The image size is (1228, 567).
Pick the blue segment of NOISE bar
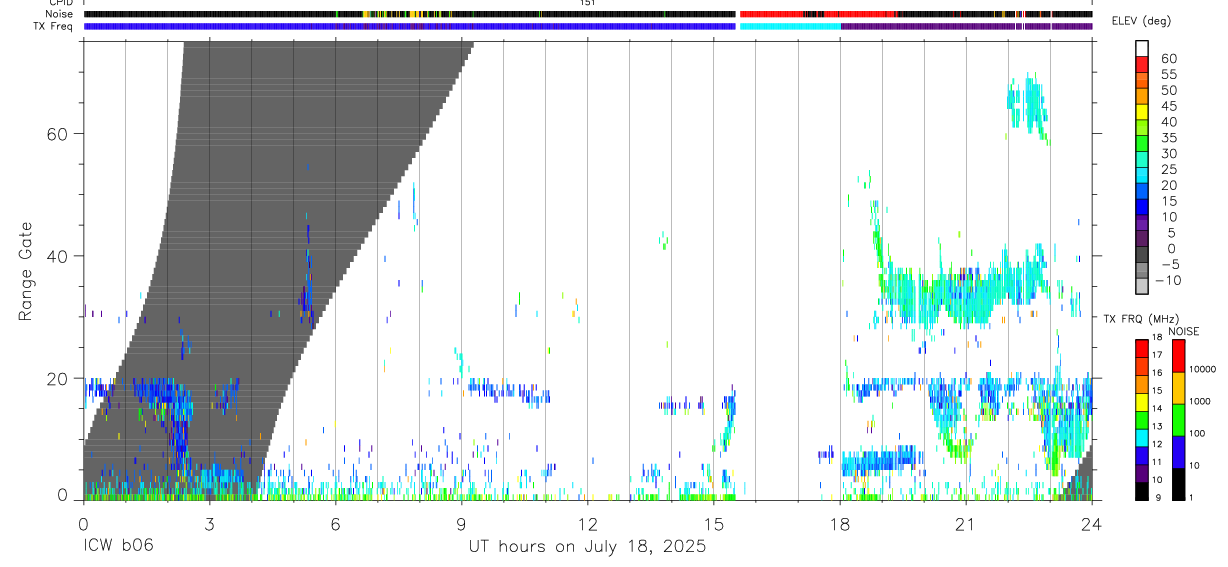1178,452
